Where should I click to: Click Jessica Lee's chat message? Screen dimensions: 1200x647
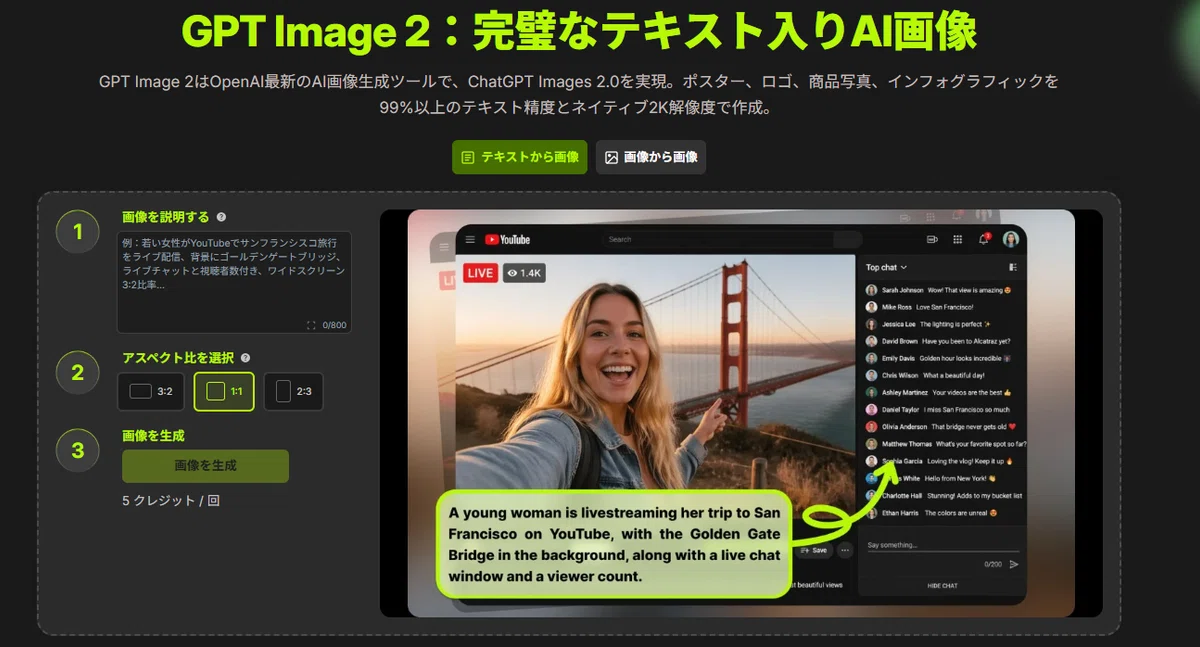[x=928, y=324]
